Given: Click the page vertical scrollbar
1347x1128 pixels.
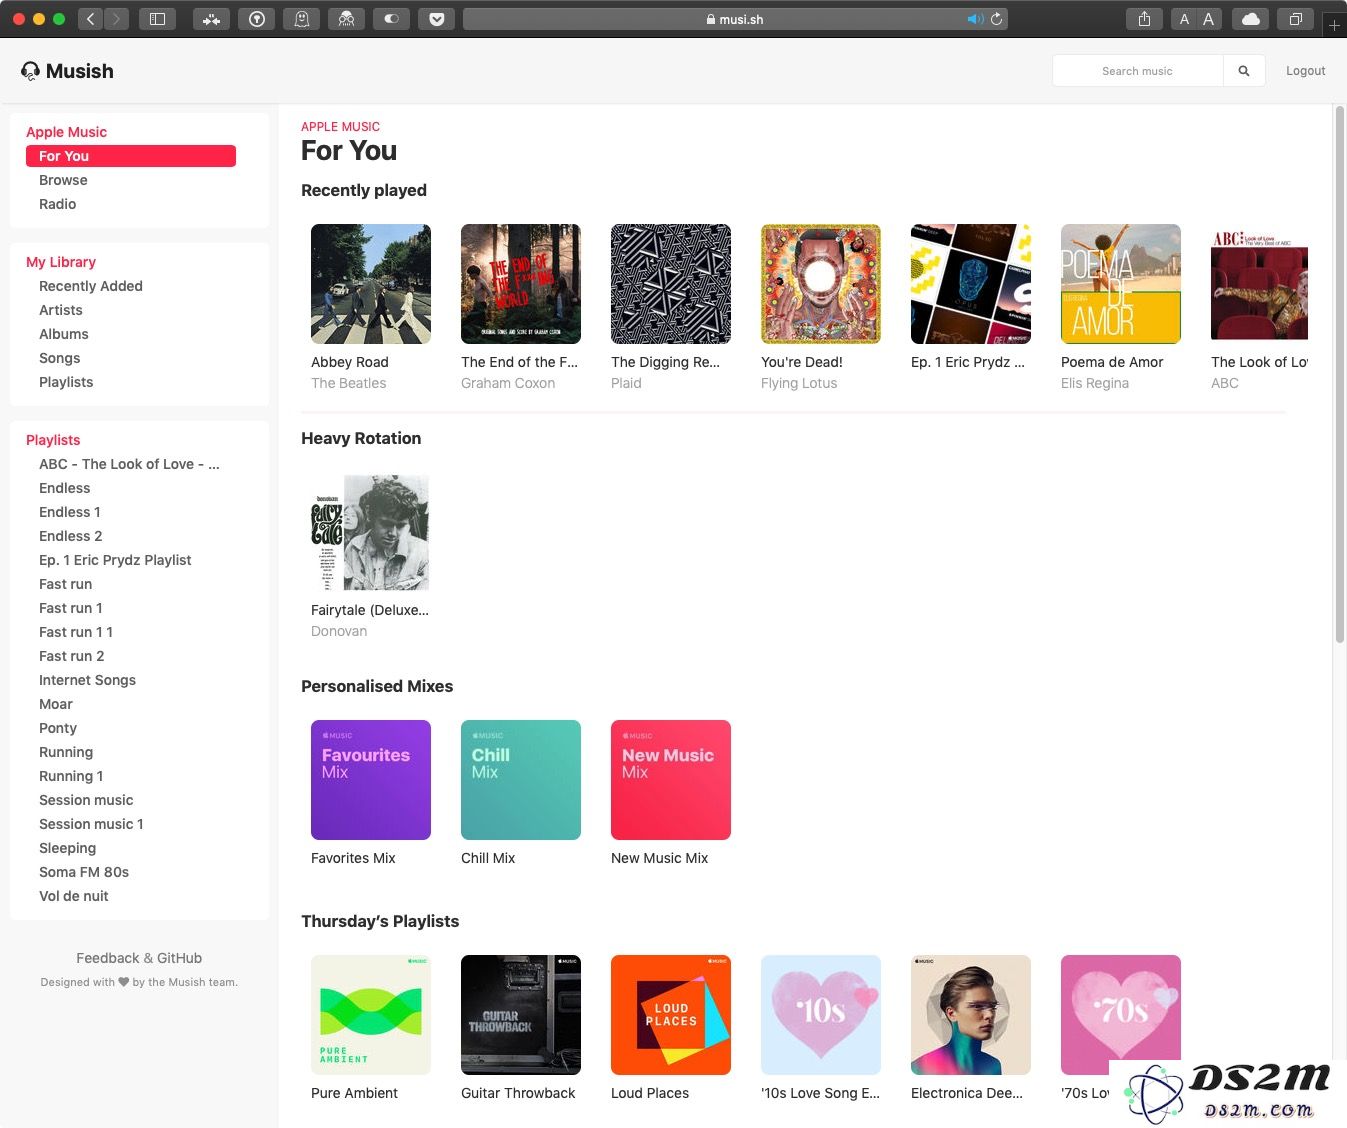Looking at the screenshot, I should coord(1340,375).
